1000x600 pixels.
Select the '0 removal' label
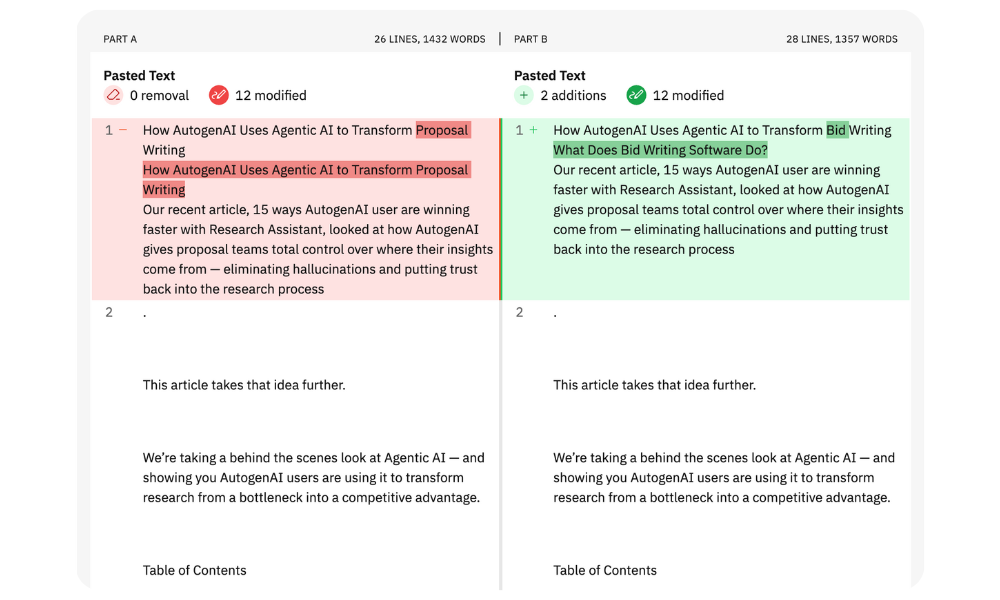(159, 96)
